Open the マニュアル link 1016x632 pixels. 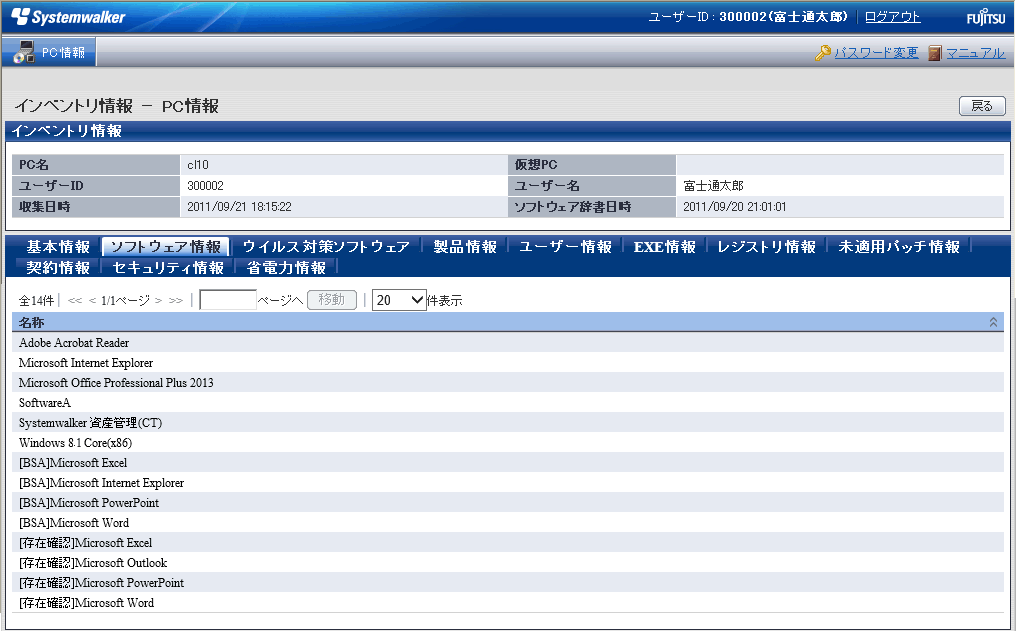point(975,53)
